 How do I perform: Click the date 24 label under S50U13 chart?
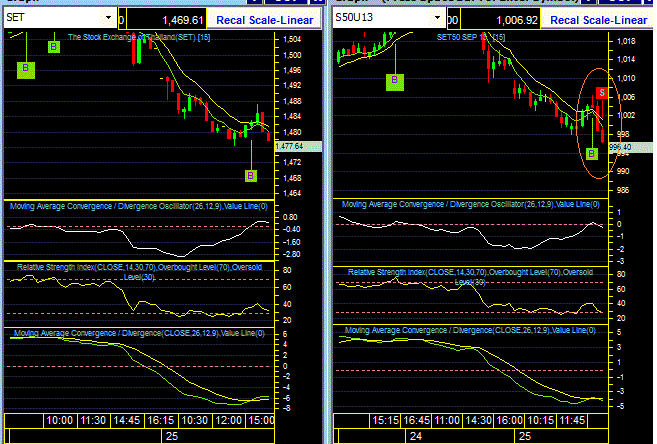(x=416, y=436)
